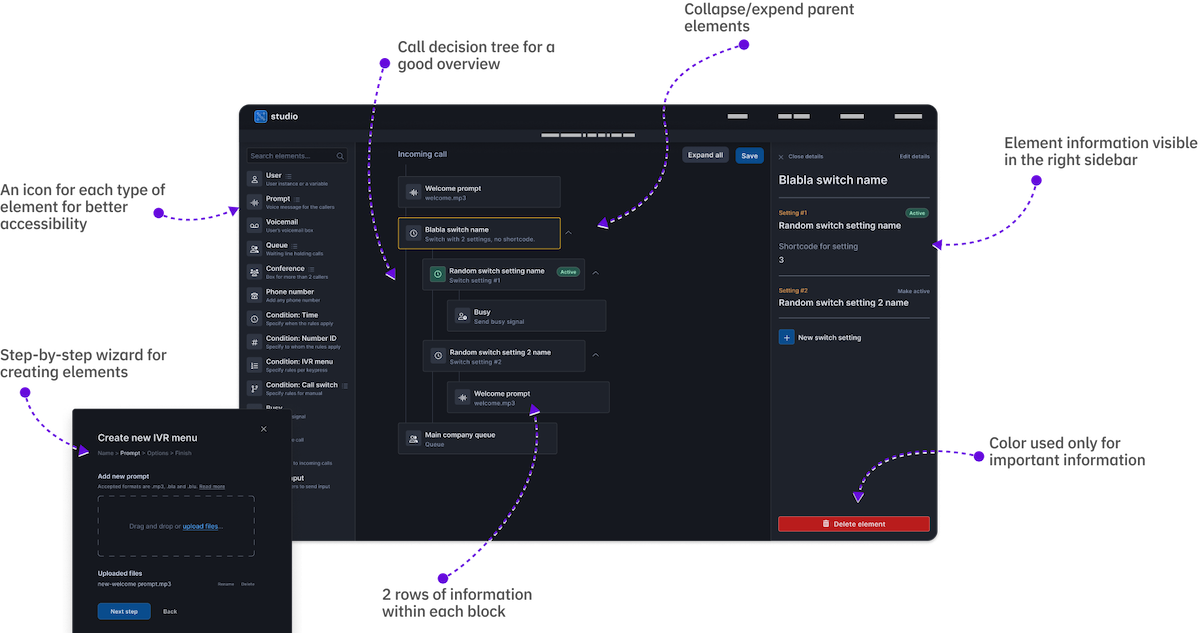Click inside the Search elements field

(293, 156)
